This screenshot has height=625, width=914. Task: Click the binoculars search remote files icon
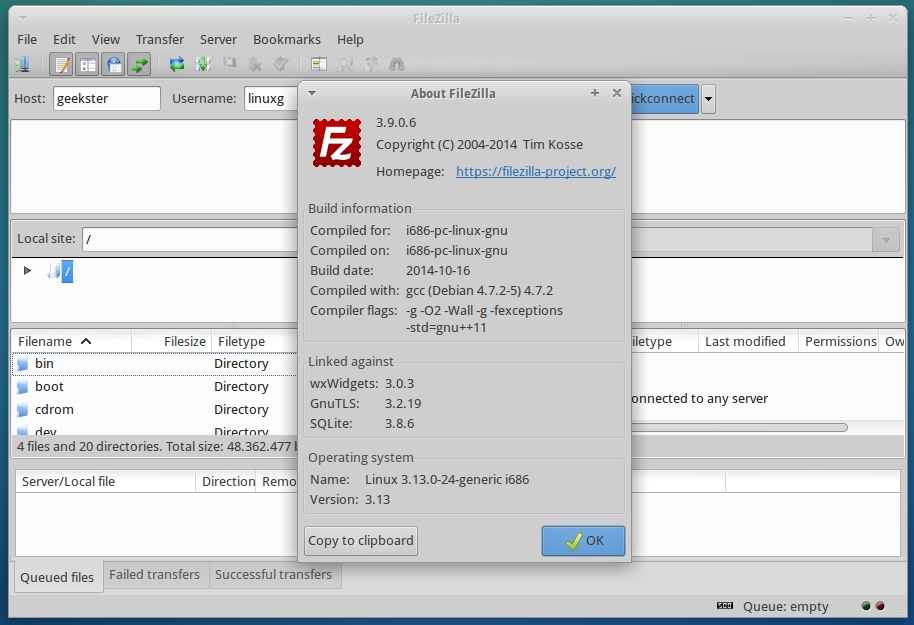[x=397, y=64]
